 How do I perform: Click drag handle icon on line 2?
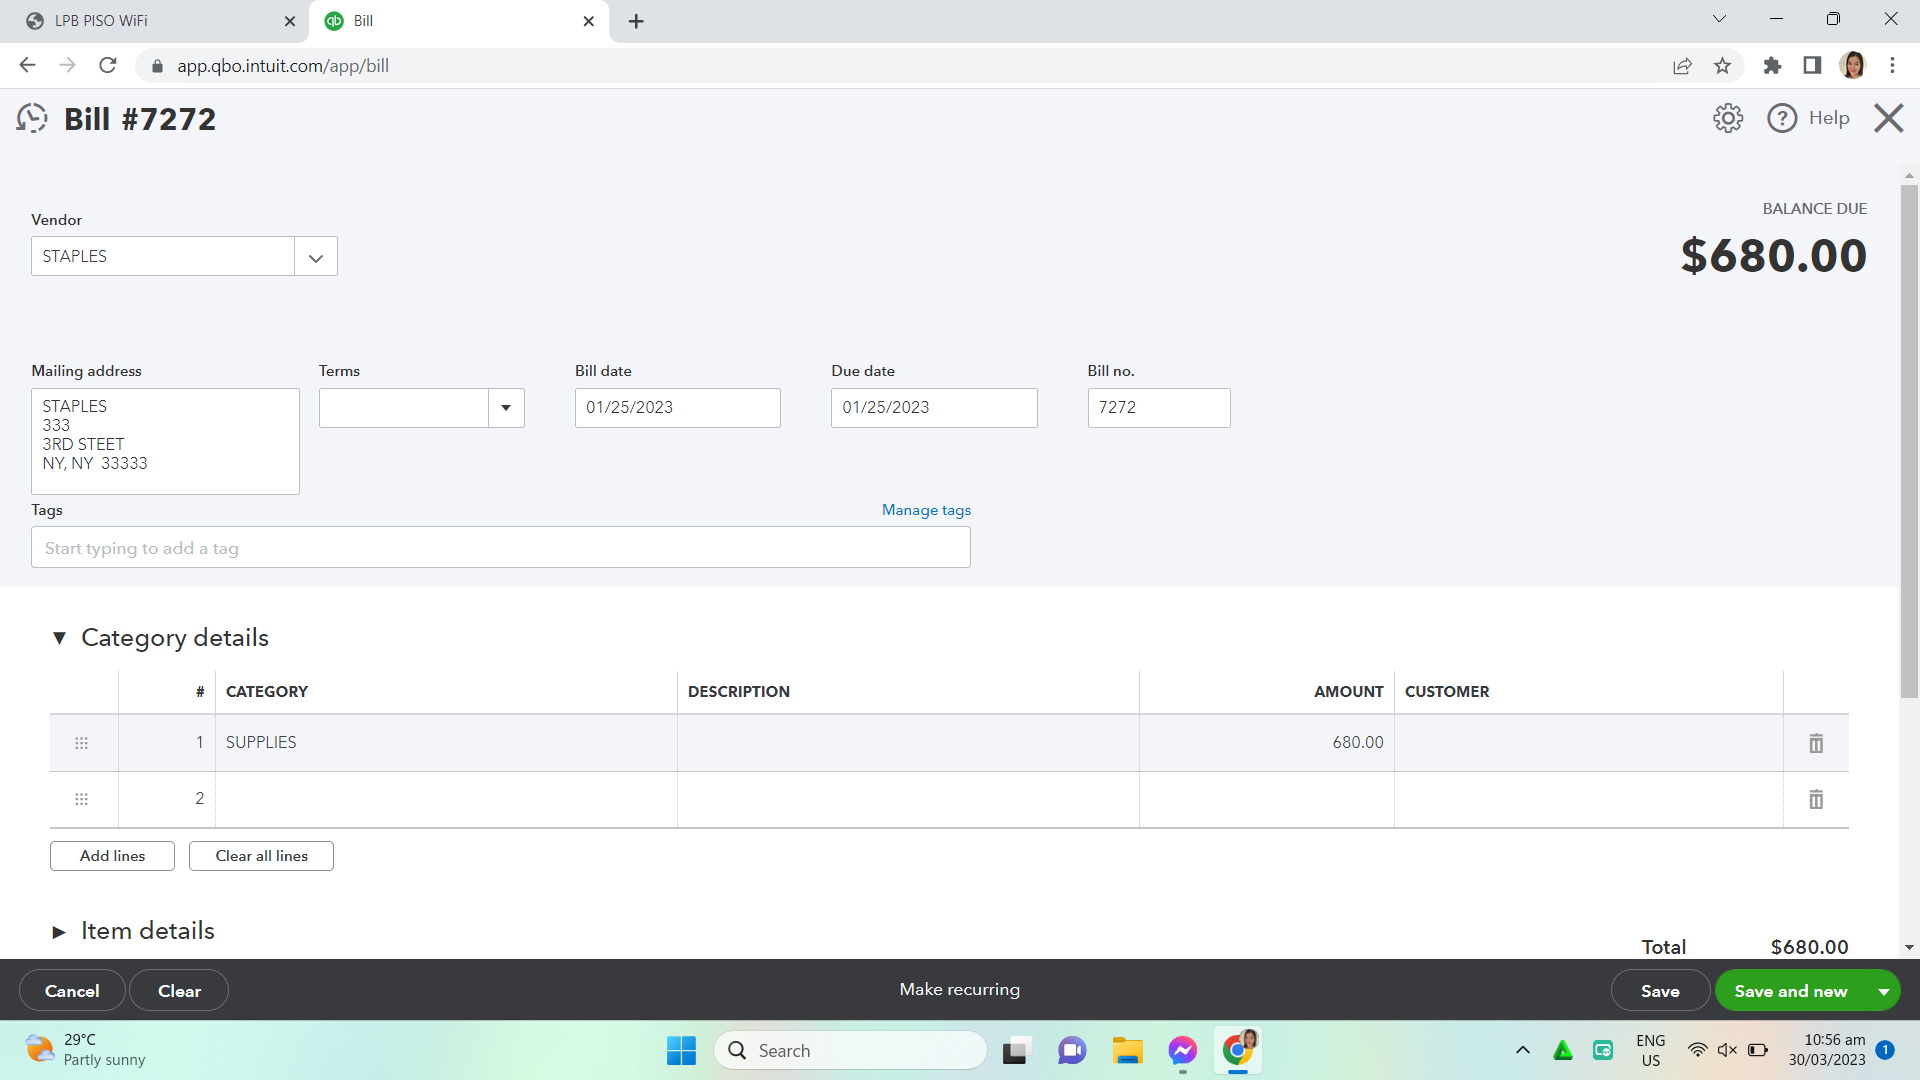click(82, 799)
